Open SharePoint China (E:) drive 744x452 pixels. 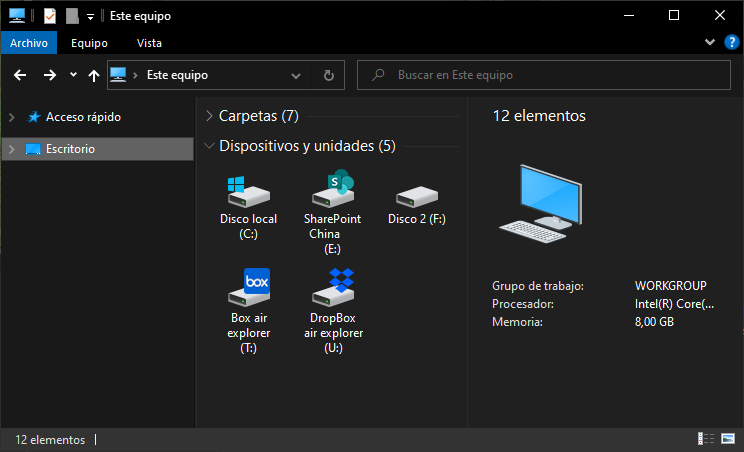[x=332, y=212]
